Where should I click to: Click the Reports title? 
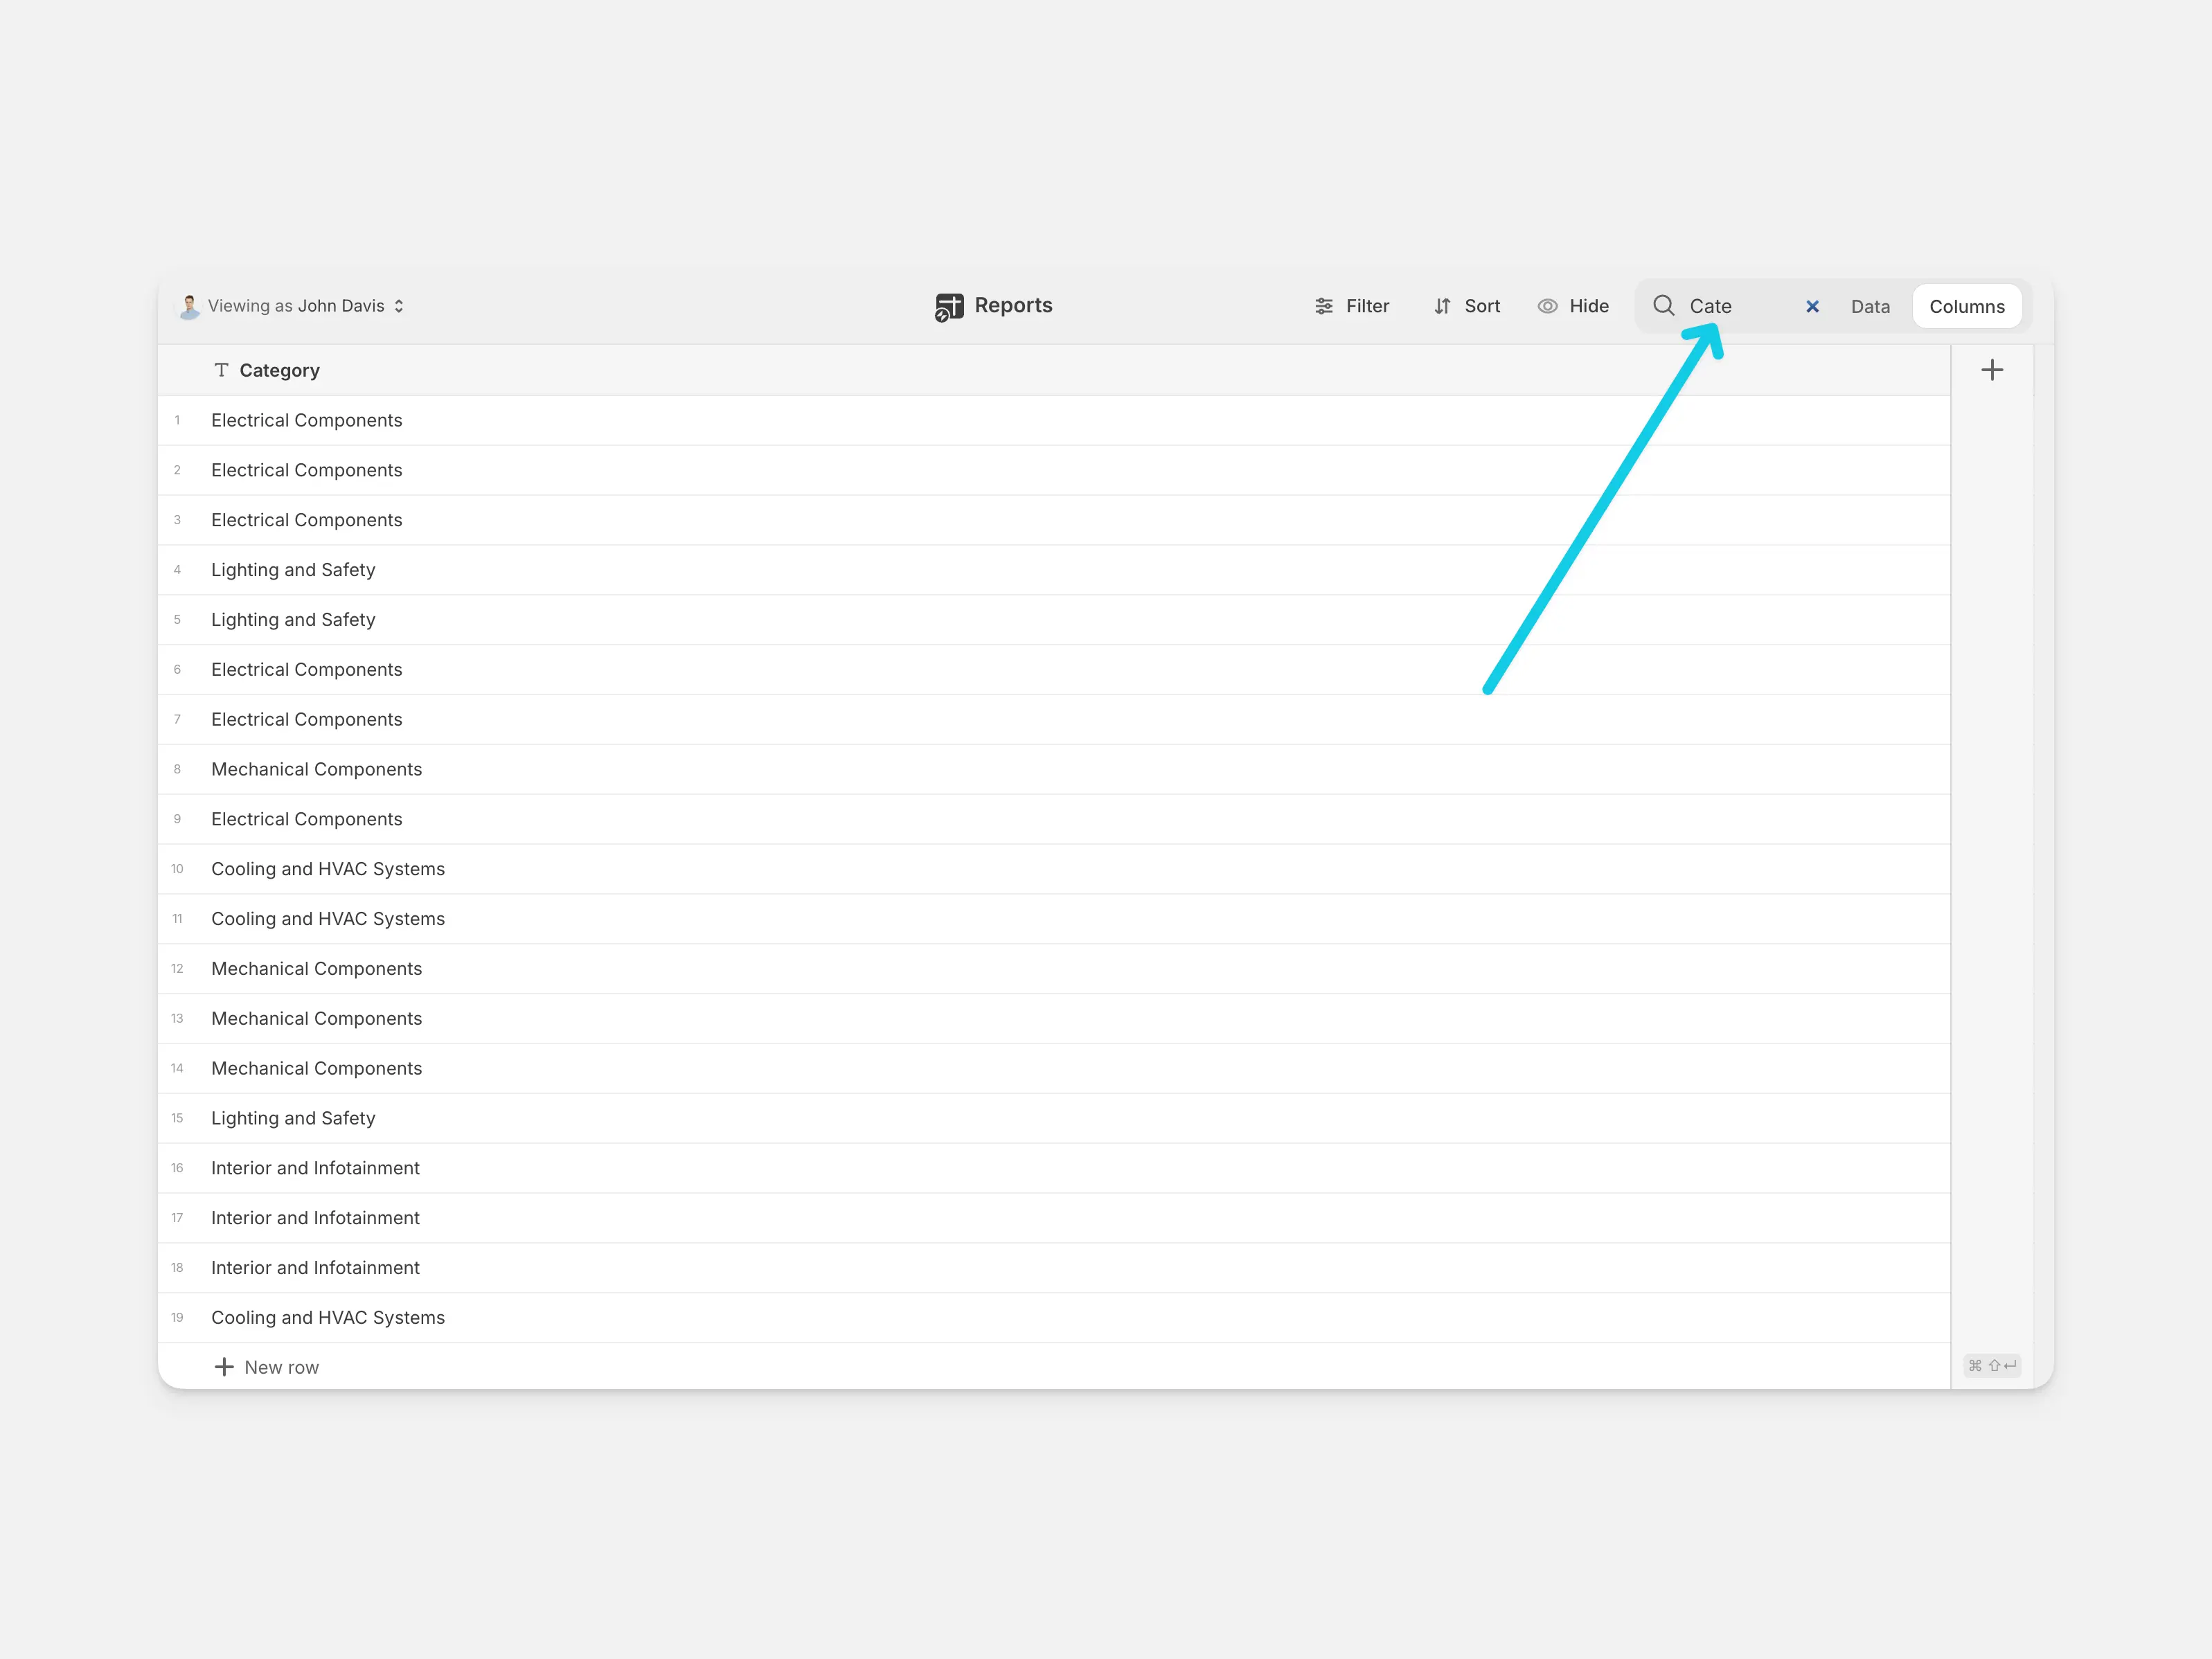tap(1013, 305)
